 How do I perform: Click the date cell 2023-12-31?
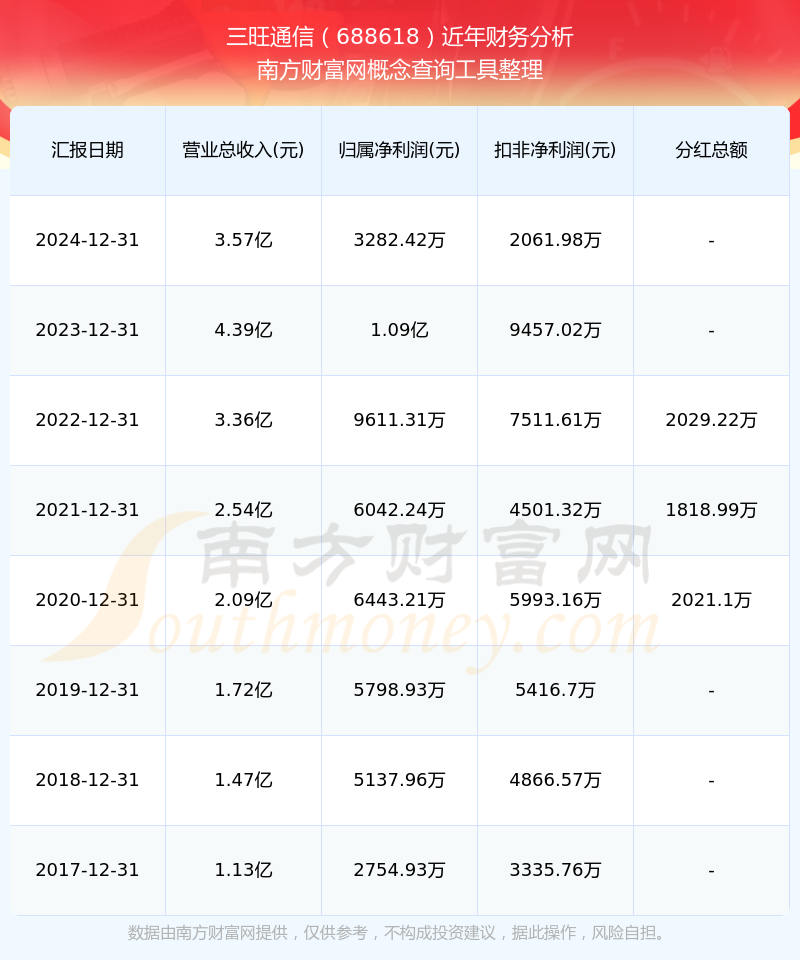pyautogui.click(x=88, y=330)
